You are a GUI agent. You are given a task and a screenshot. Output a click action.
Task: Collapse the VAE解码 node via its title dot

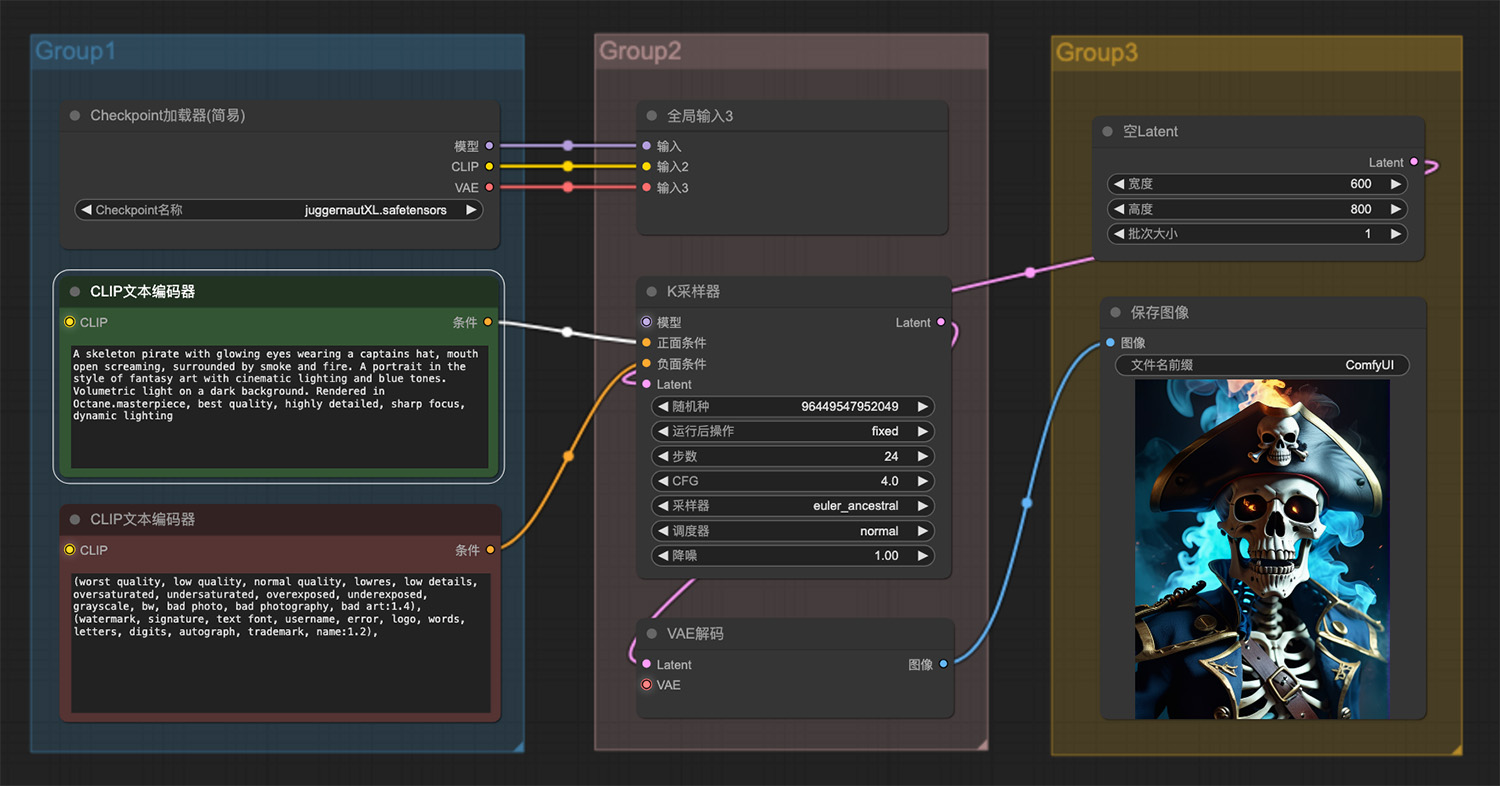point(652,634)
